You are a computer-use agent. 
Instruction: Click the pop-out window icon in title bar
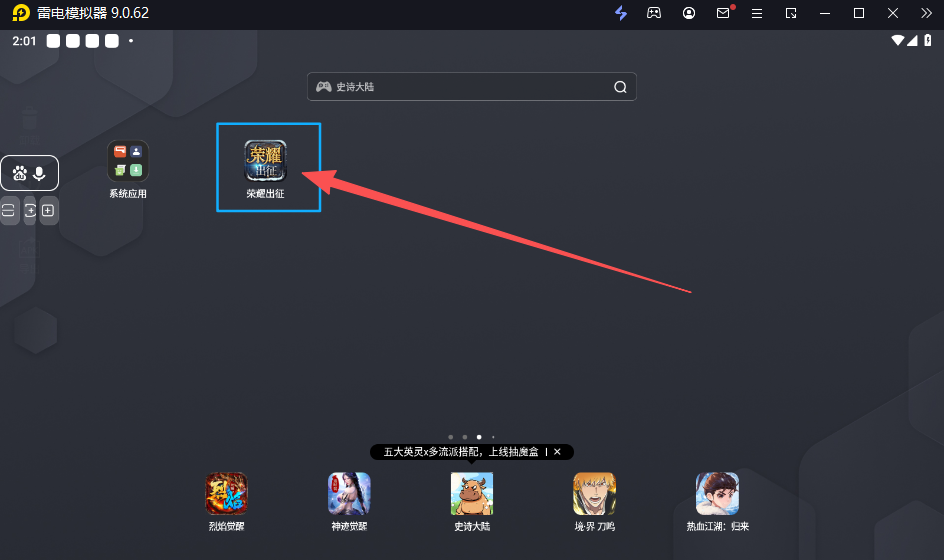coord(791,13)
